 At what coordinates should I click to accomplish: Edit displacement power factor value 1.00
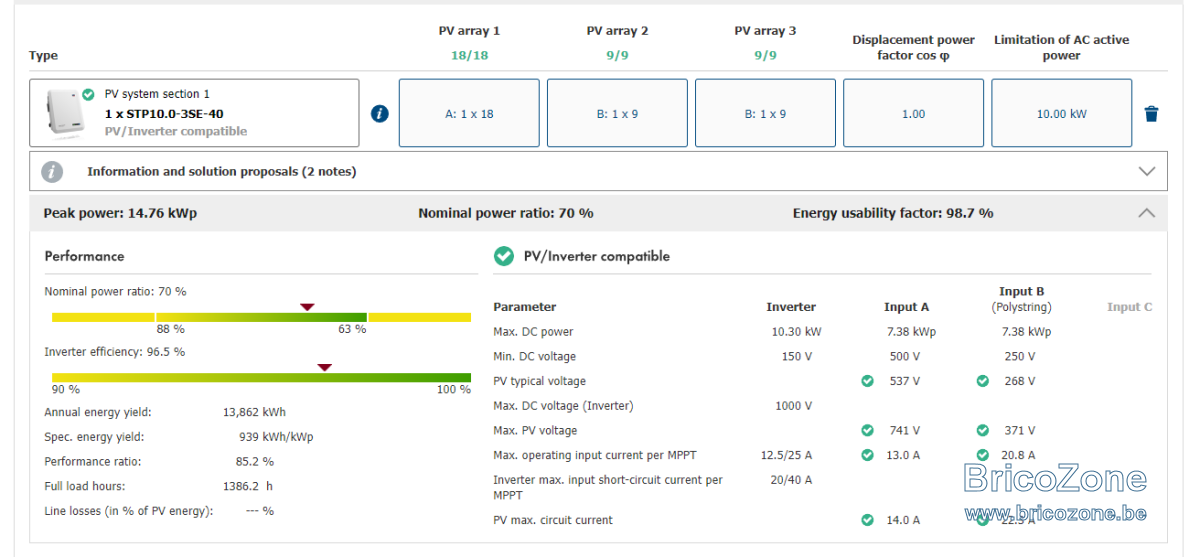913,114
